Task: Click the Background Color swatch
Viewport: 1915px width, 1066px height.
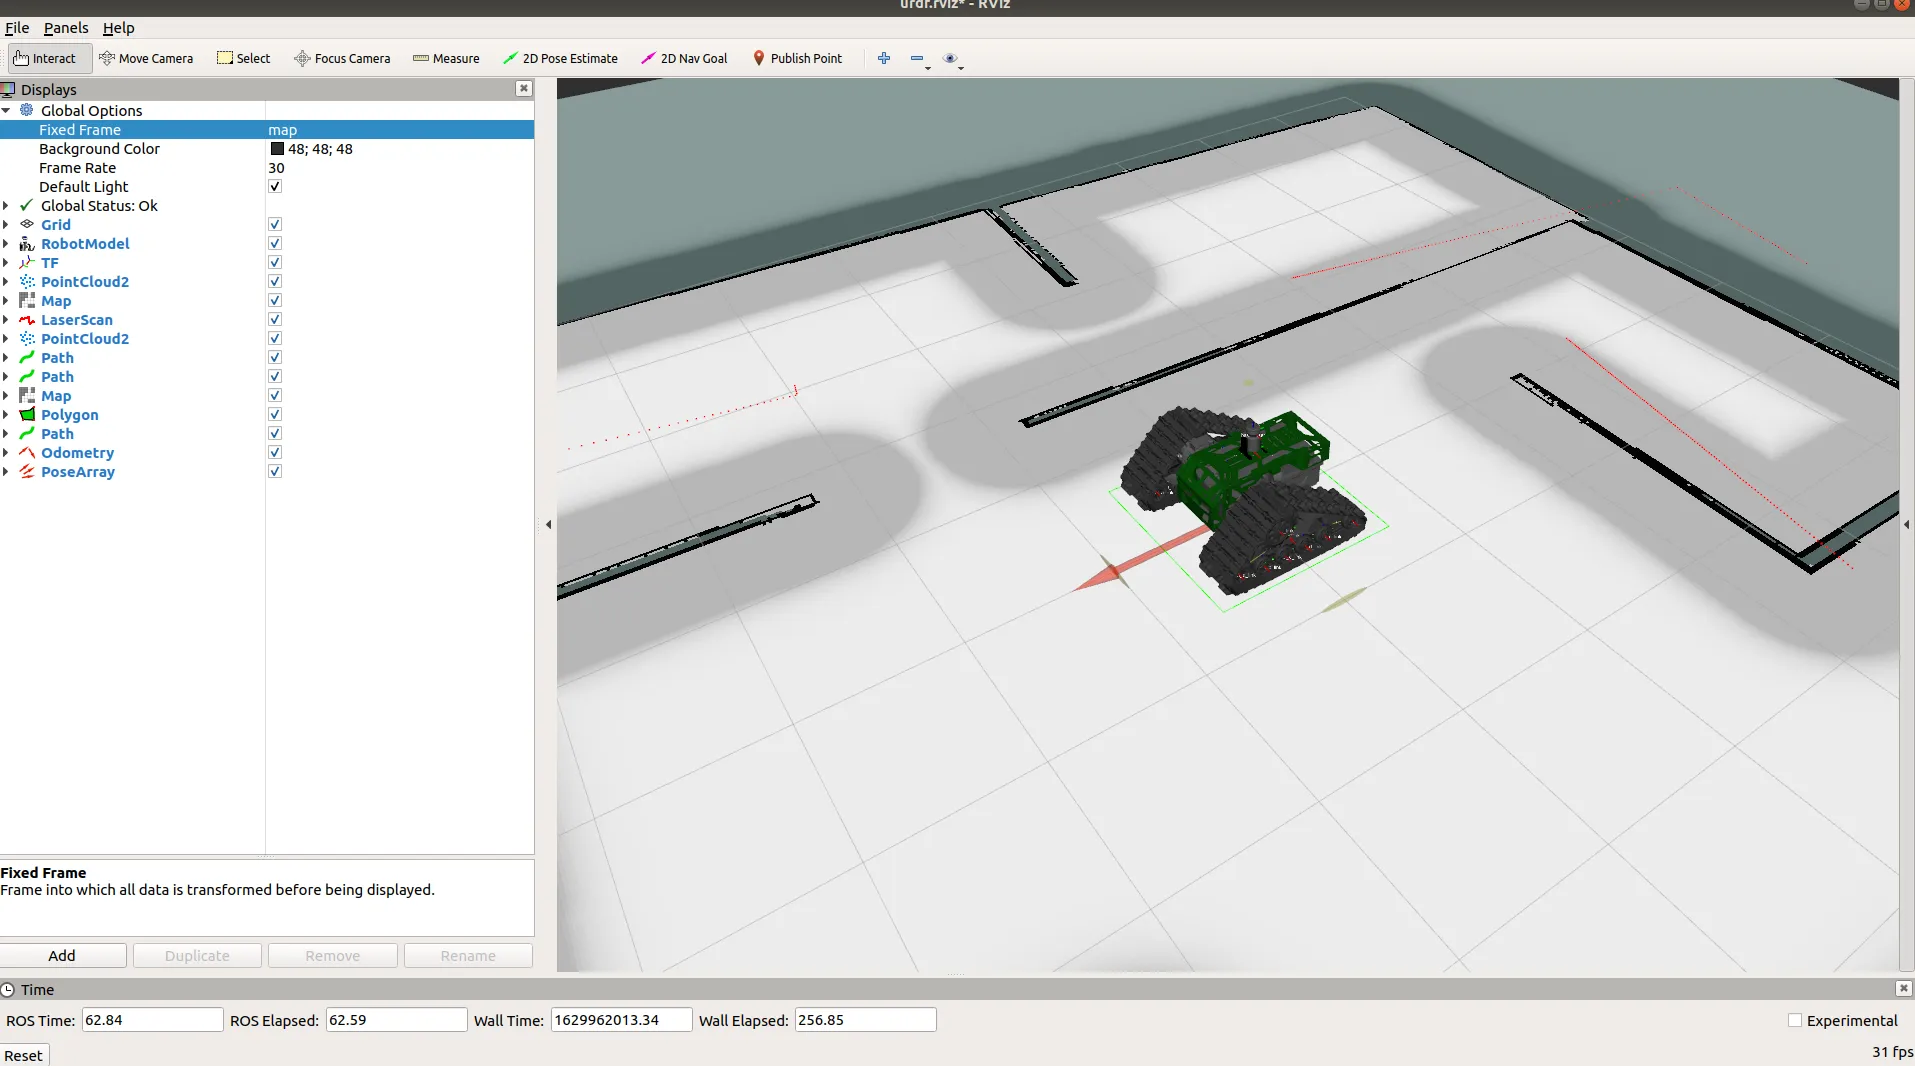Action: pyautogui.click(x=277, y=149)
